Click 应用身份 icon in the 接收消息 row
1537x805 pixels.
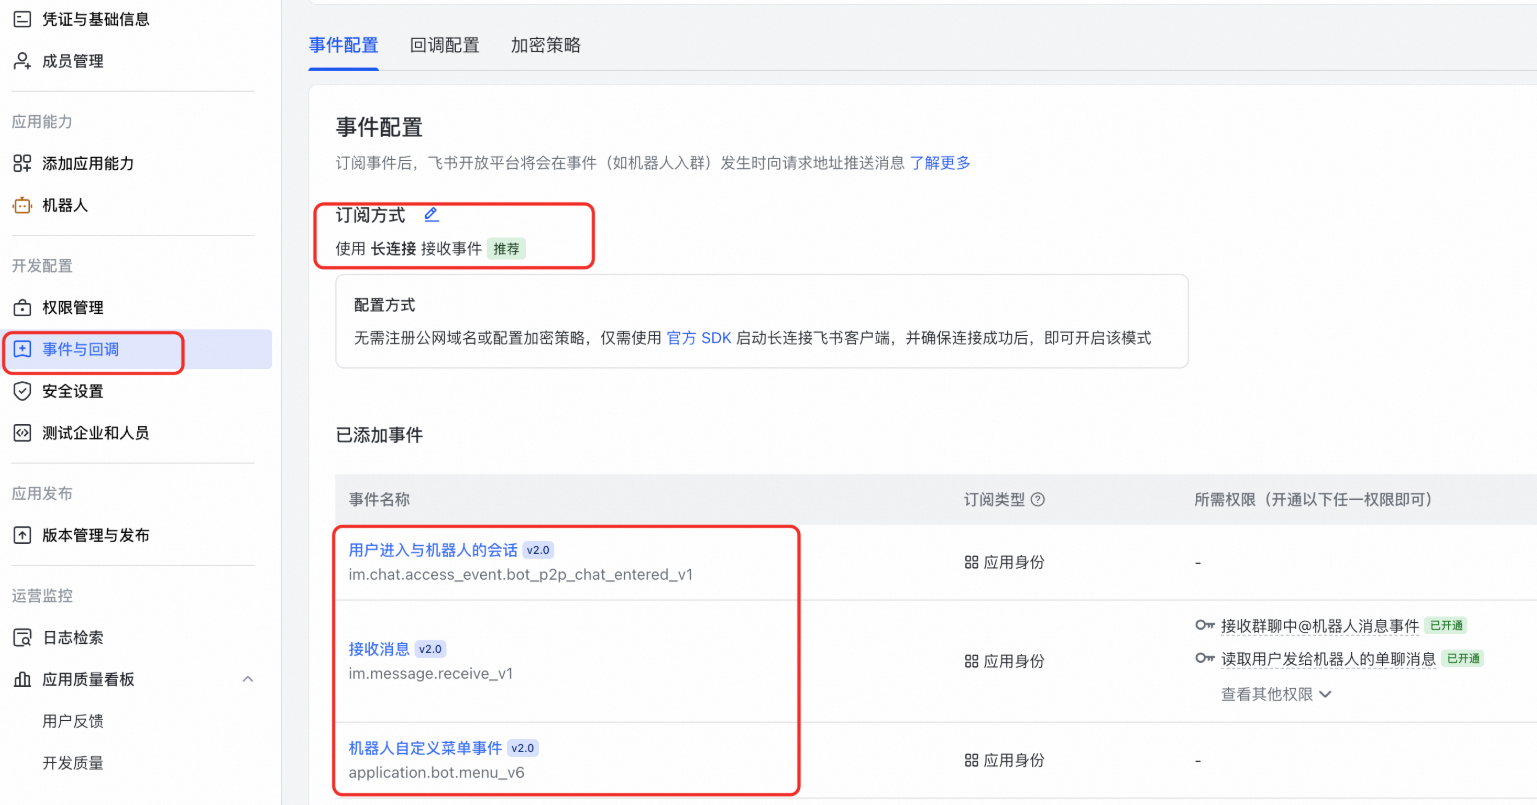click(x=971, y=661)
